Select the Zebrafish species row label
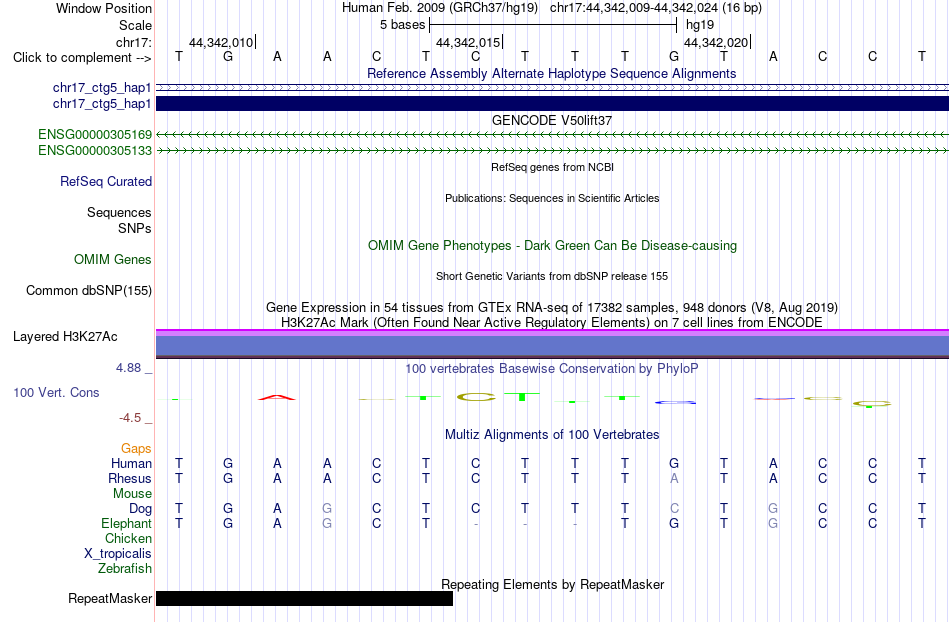This screenshot has height=622, width=950. [x=125, y=569]
